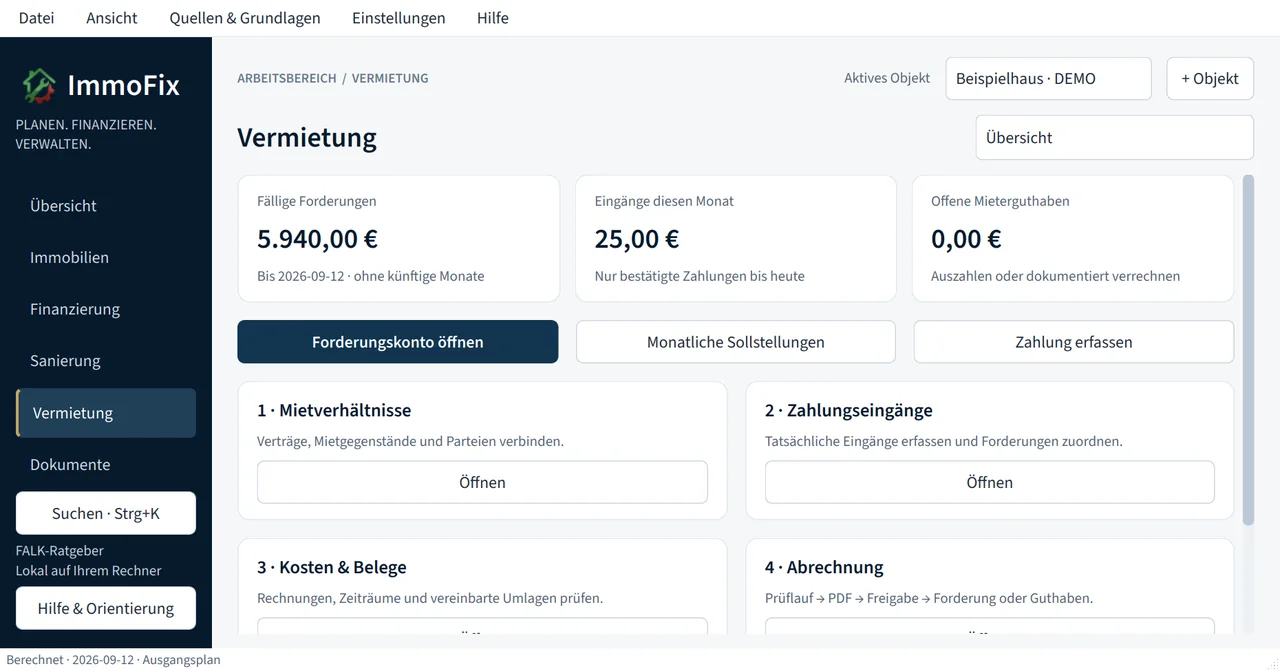Click 'Bis 2026-09-12 · ohne künftige Monate' note

pos(371,276)
